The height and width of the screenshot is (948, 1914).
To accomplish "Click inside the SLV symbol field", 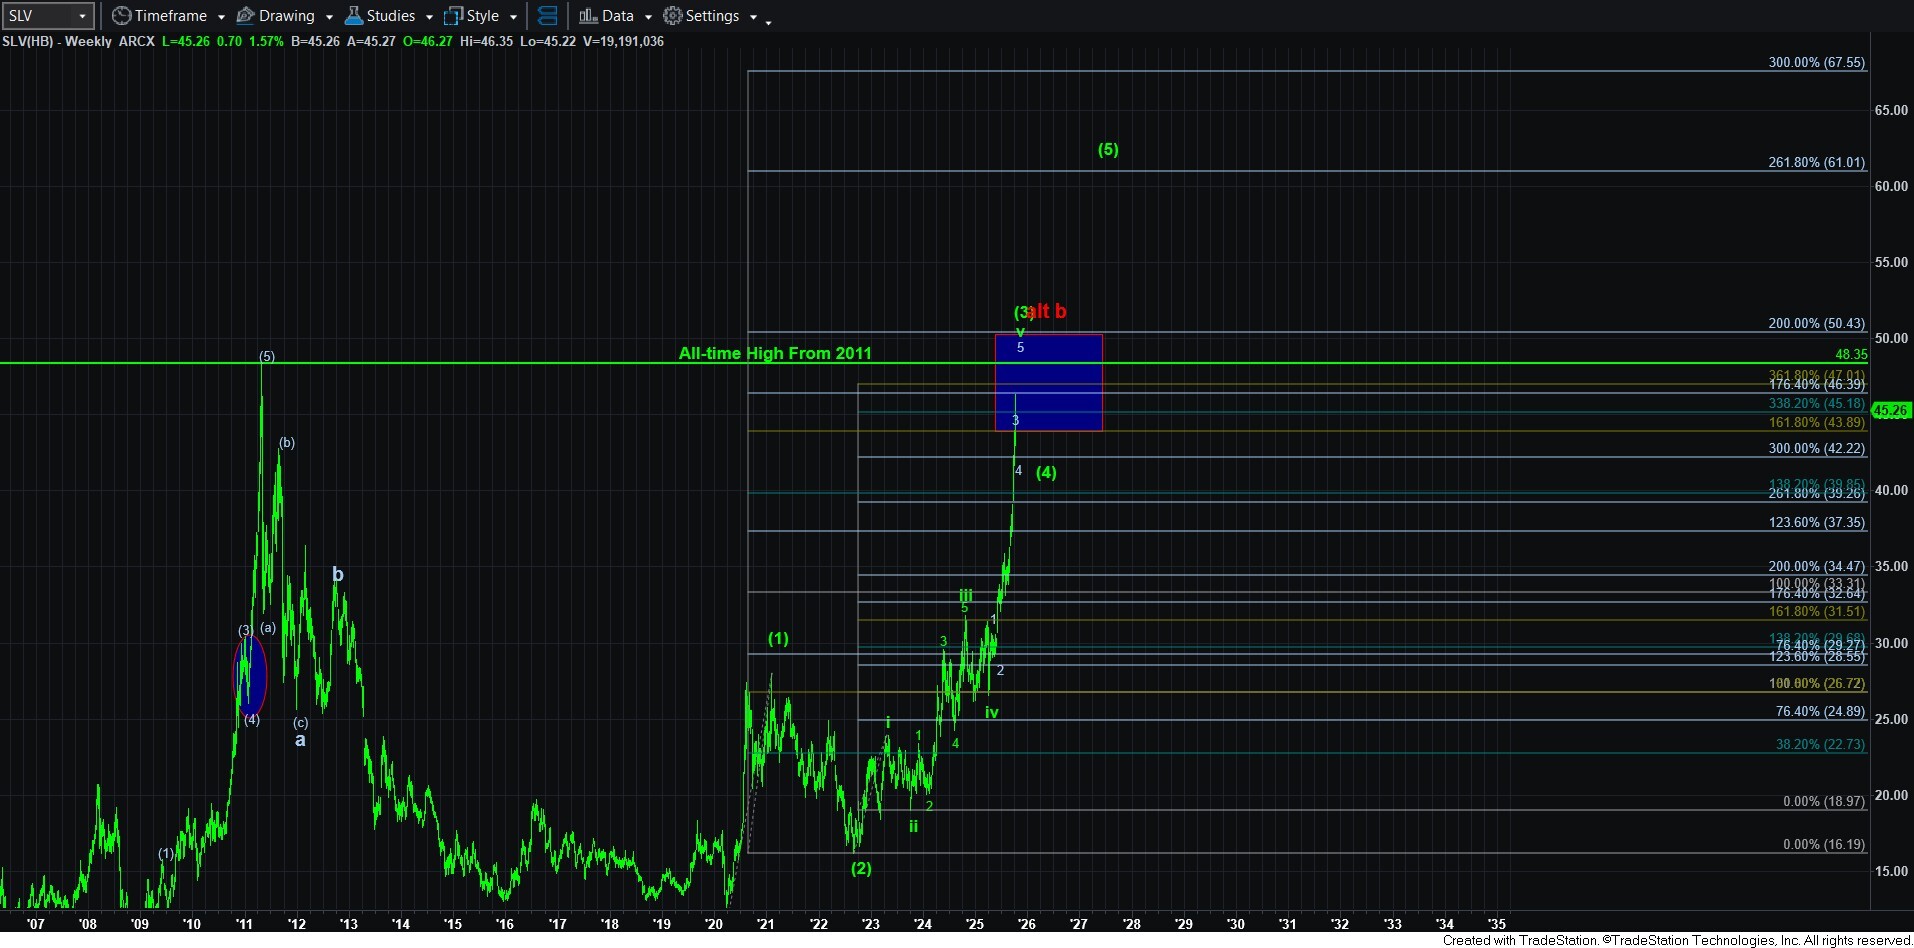I will point(38,16).
